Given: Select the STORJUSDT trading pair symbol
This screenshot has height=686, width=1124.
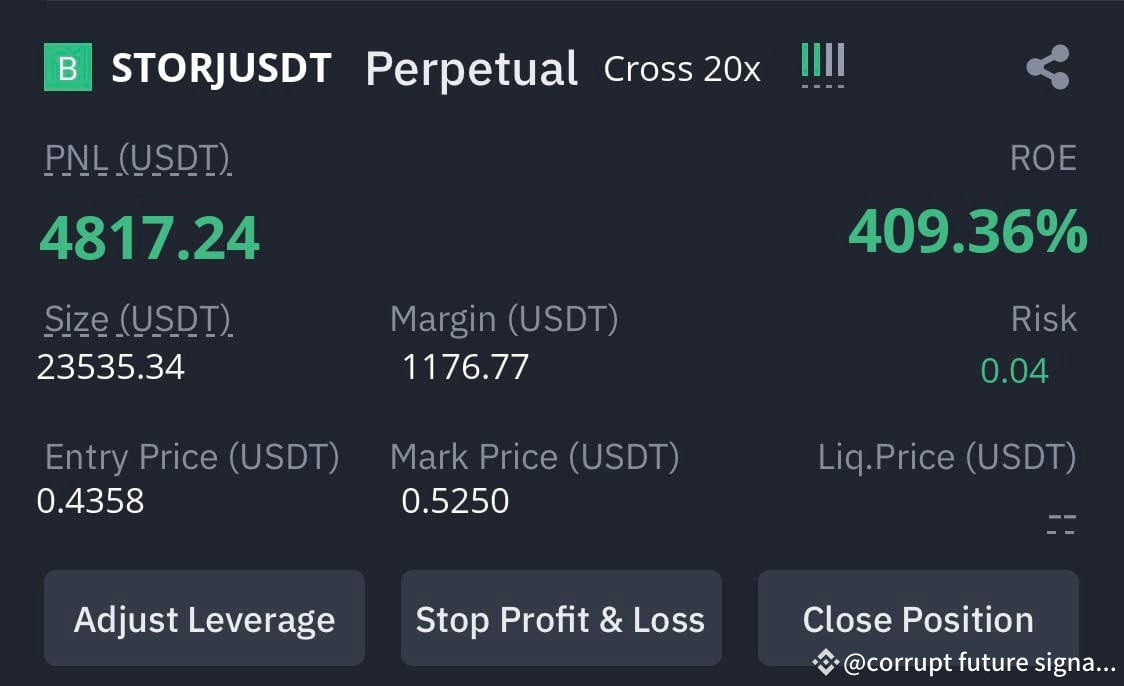Looking at the screenshot, I should pos(219,68).
